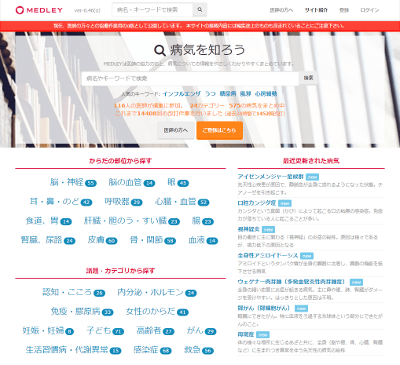Click the header magnifier search button
400x365 pixels.
pyautogui.click(x=200, y=10)
